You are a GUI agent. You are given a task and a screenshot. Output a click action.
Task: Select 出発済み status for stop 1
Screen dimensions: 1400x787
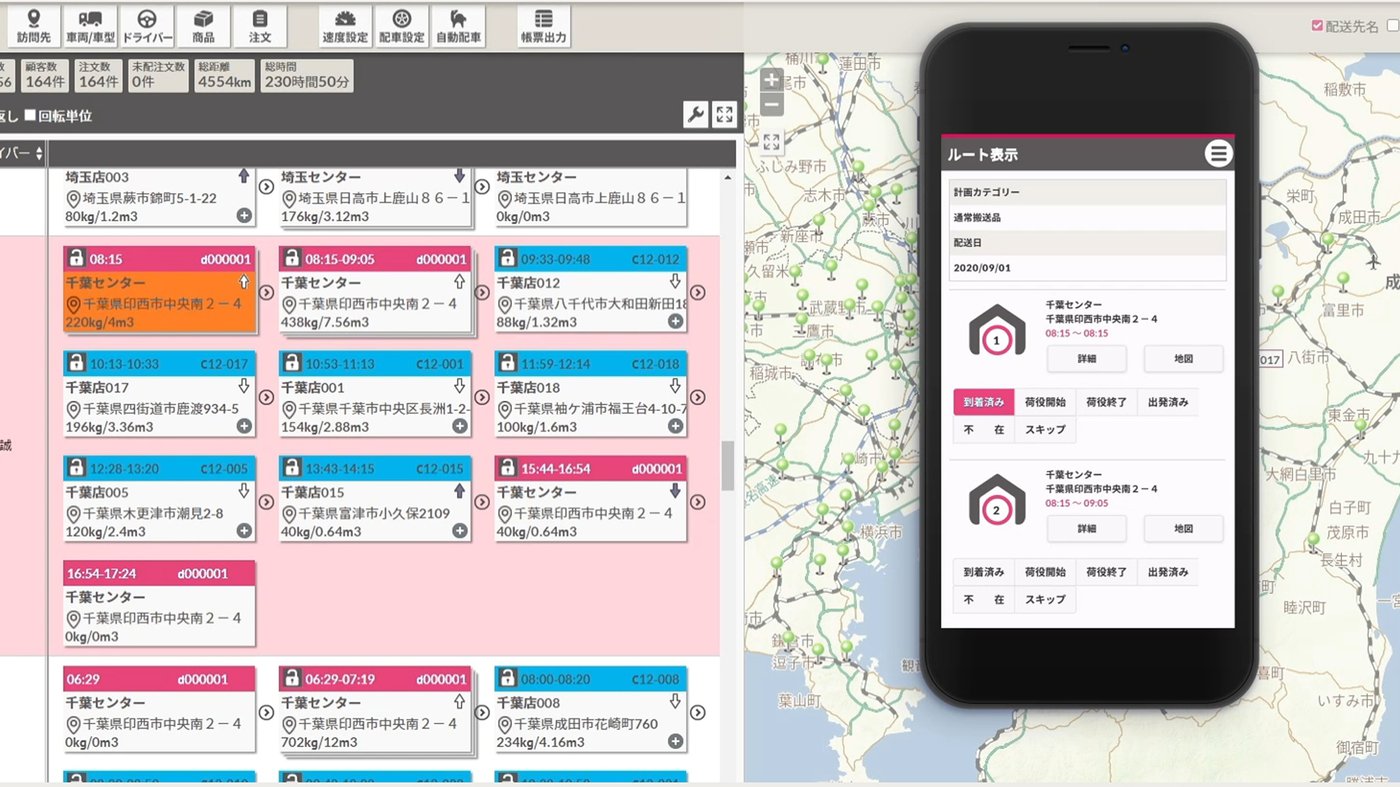click(x=1168, y=402)
